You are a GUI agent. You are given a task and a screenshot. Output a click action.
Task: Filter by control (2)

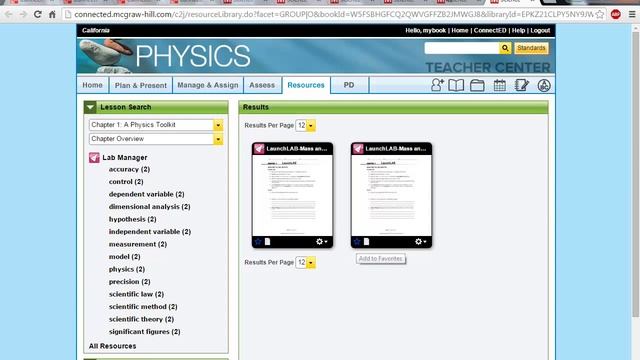126,182
